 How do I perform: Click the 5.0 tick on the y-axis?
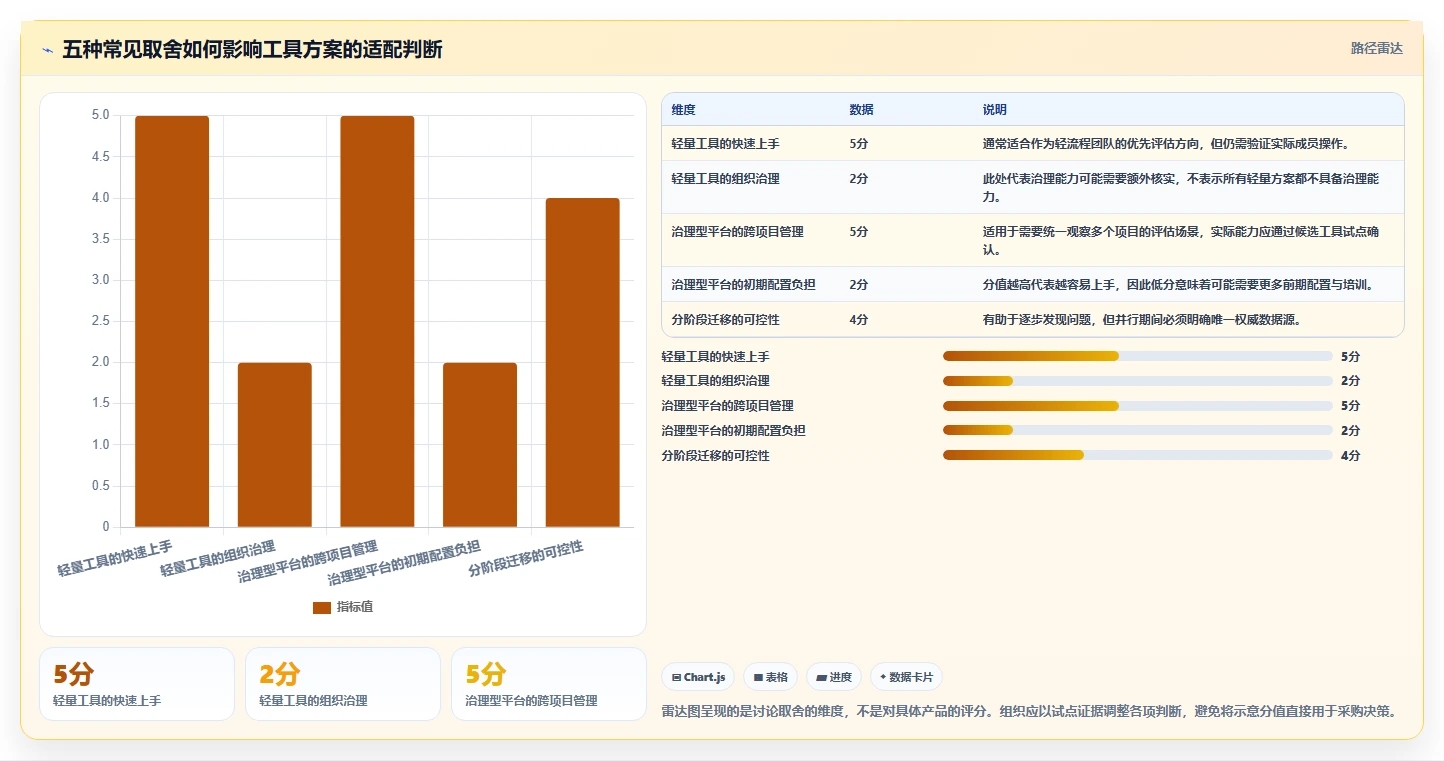[100, 115]
